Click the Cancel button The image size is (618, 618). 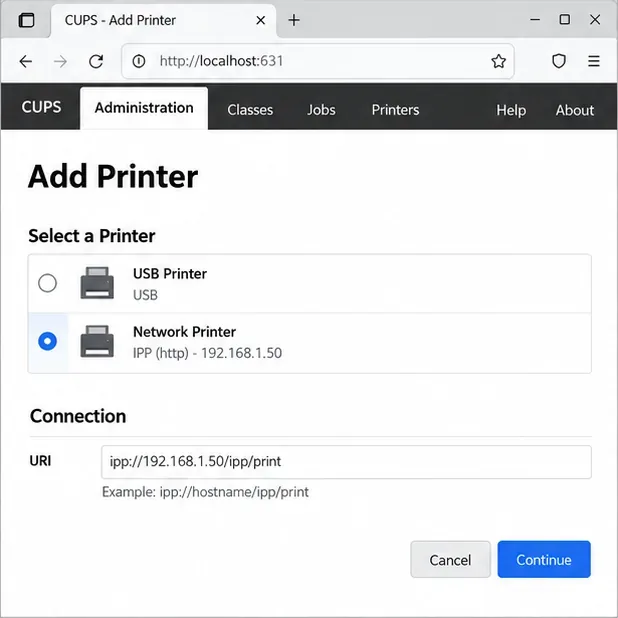pos(450,559)
